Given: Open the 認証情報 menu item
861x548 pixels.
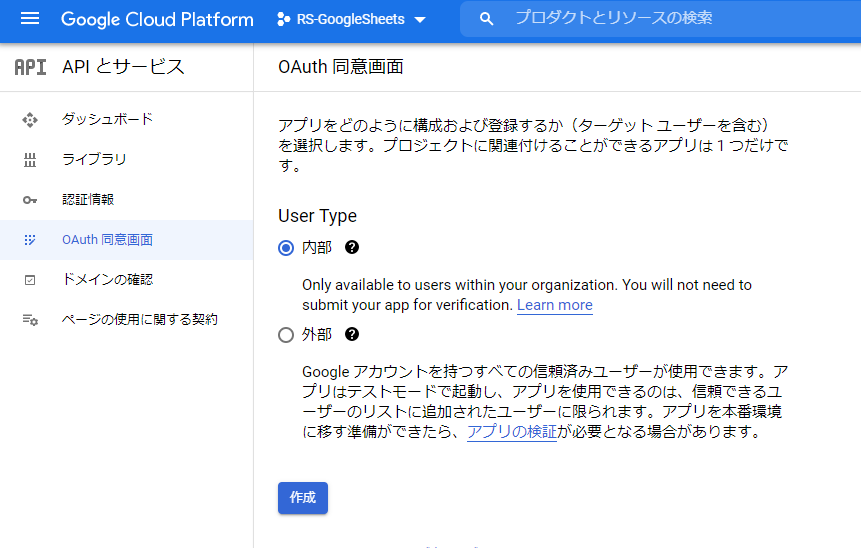Looking at the screenshot, I should 126,199.
